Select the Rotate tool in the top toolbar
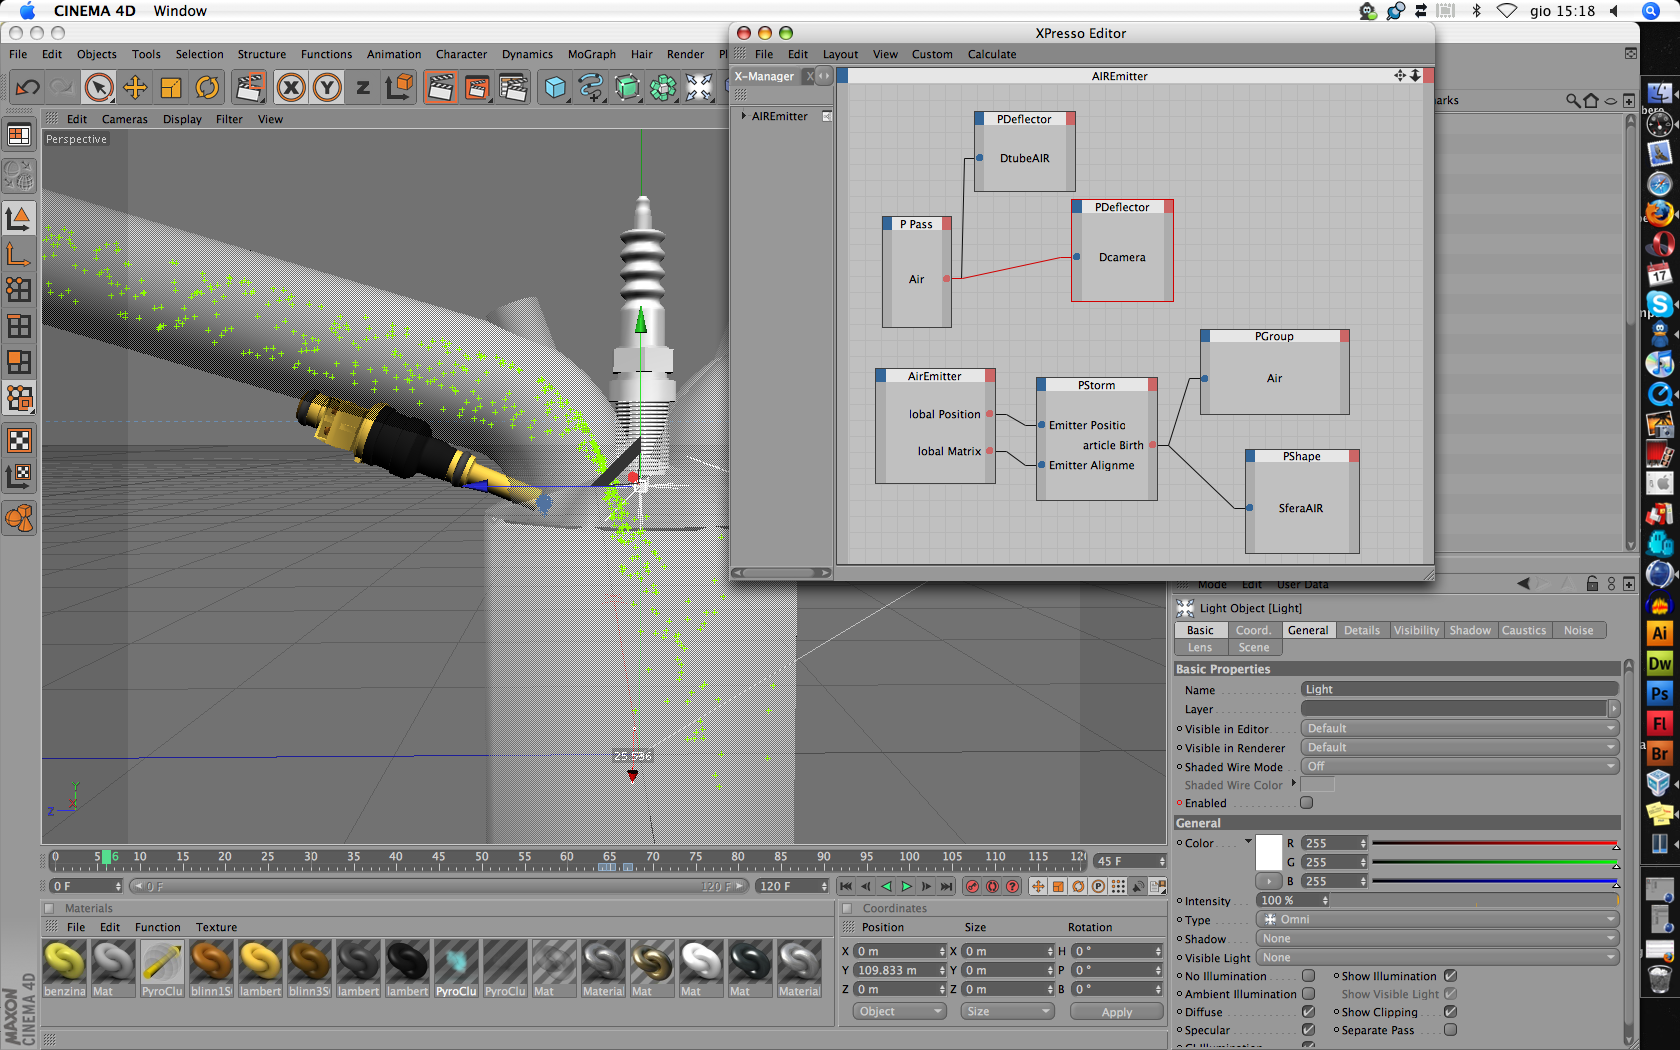Viewport: 1680px width, 1050px height. point(207,88)
